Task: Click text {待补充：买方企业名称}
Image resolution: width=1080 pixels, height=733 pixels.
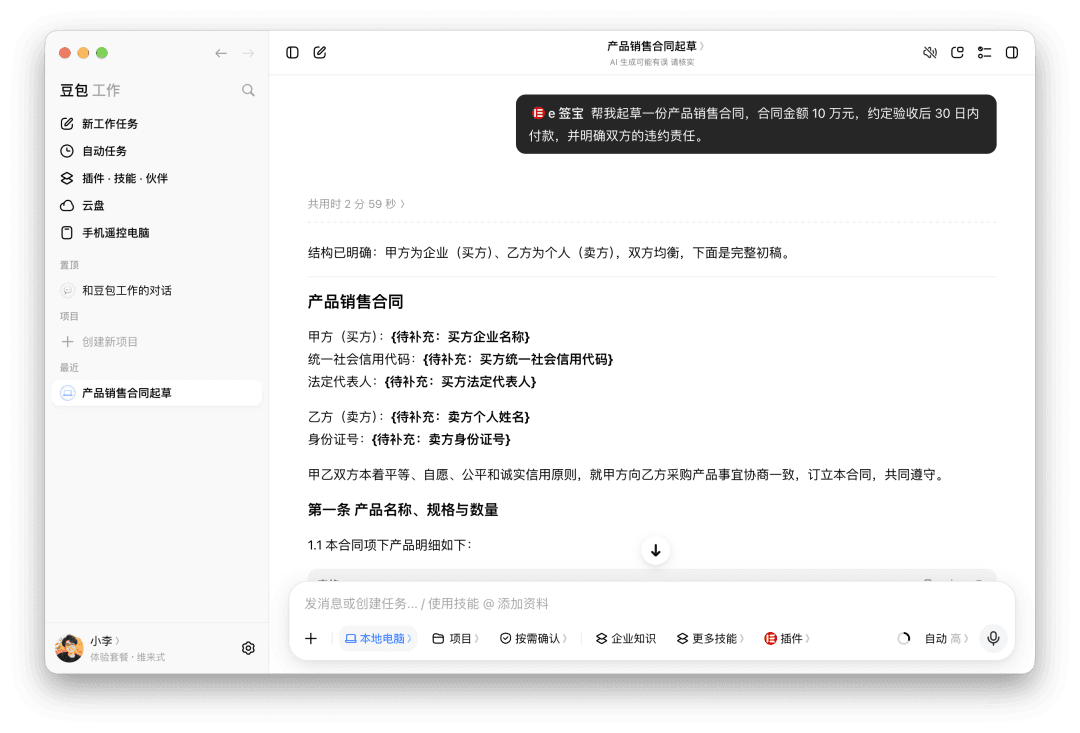Action: [x=460, y=337]
